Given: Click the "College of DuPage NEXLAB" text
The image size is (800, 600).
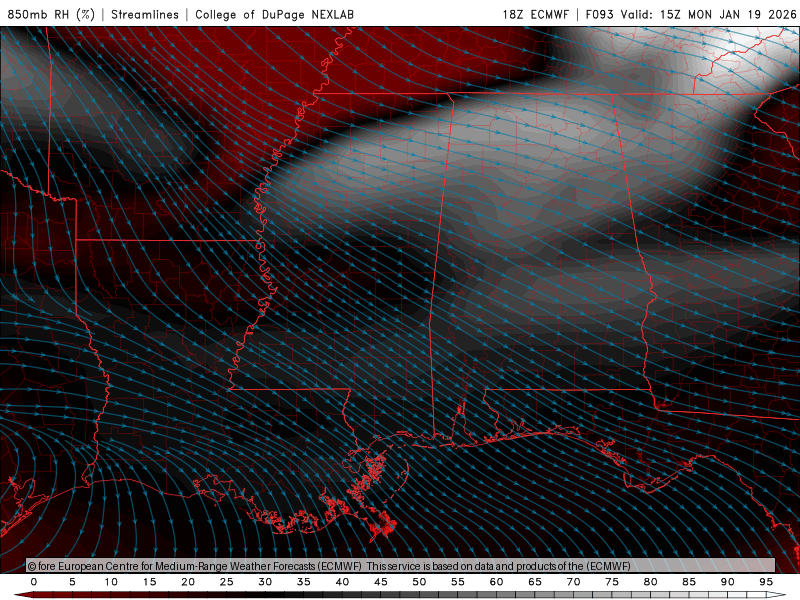Looking at the screenshot, I should point(274,15).
